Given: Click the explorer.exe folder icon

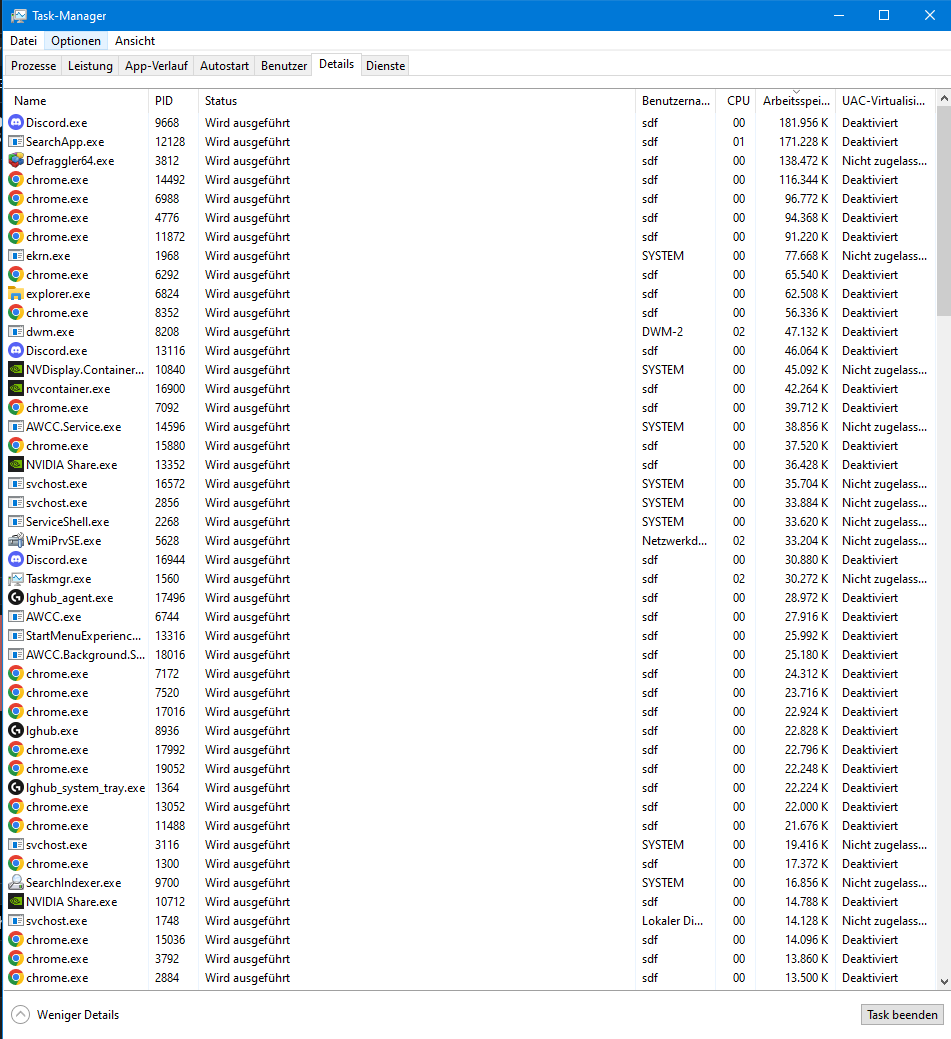Looking at the screenshot, I should tap(16, 294).
